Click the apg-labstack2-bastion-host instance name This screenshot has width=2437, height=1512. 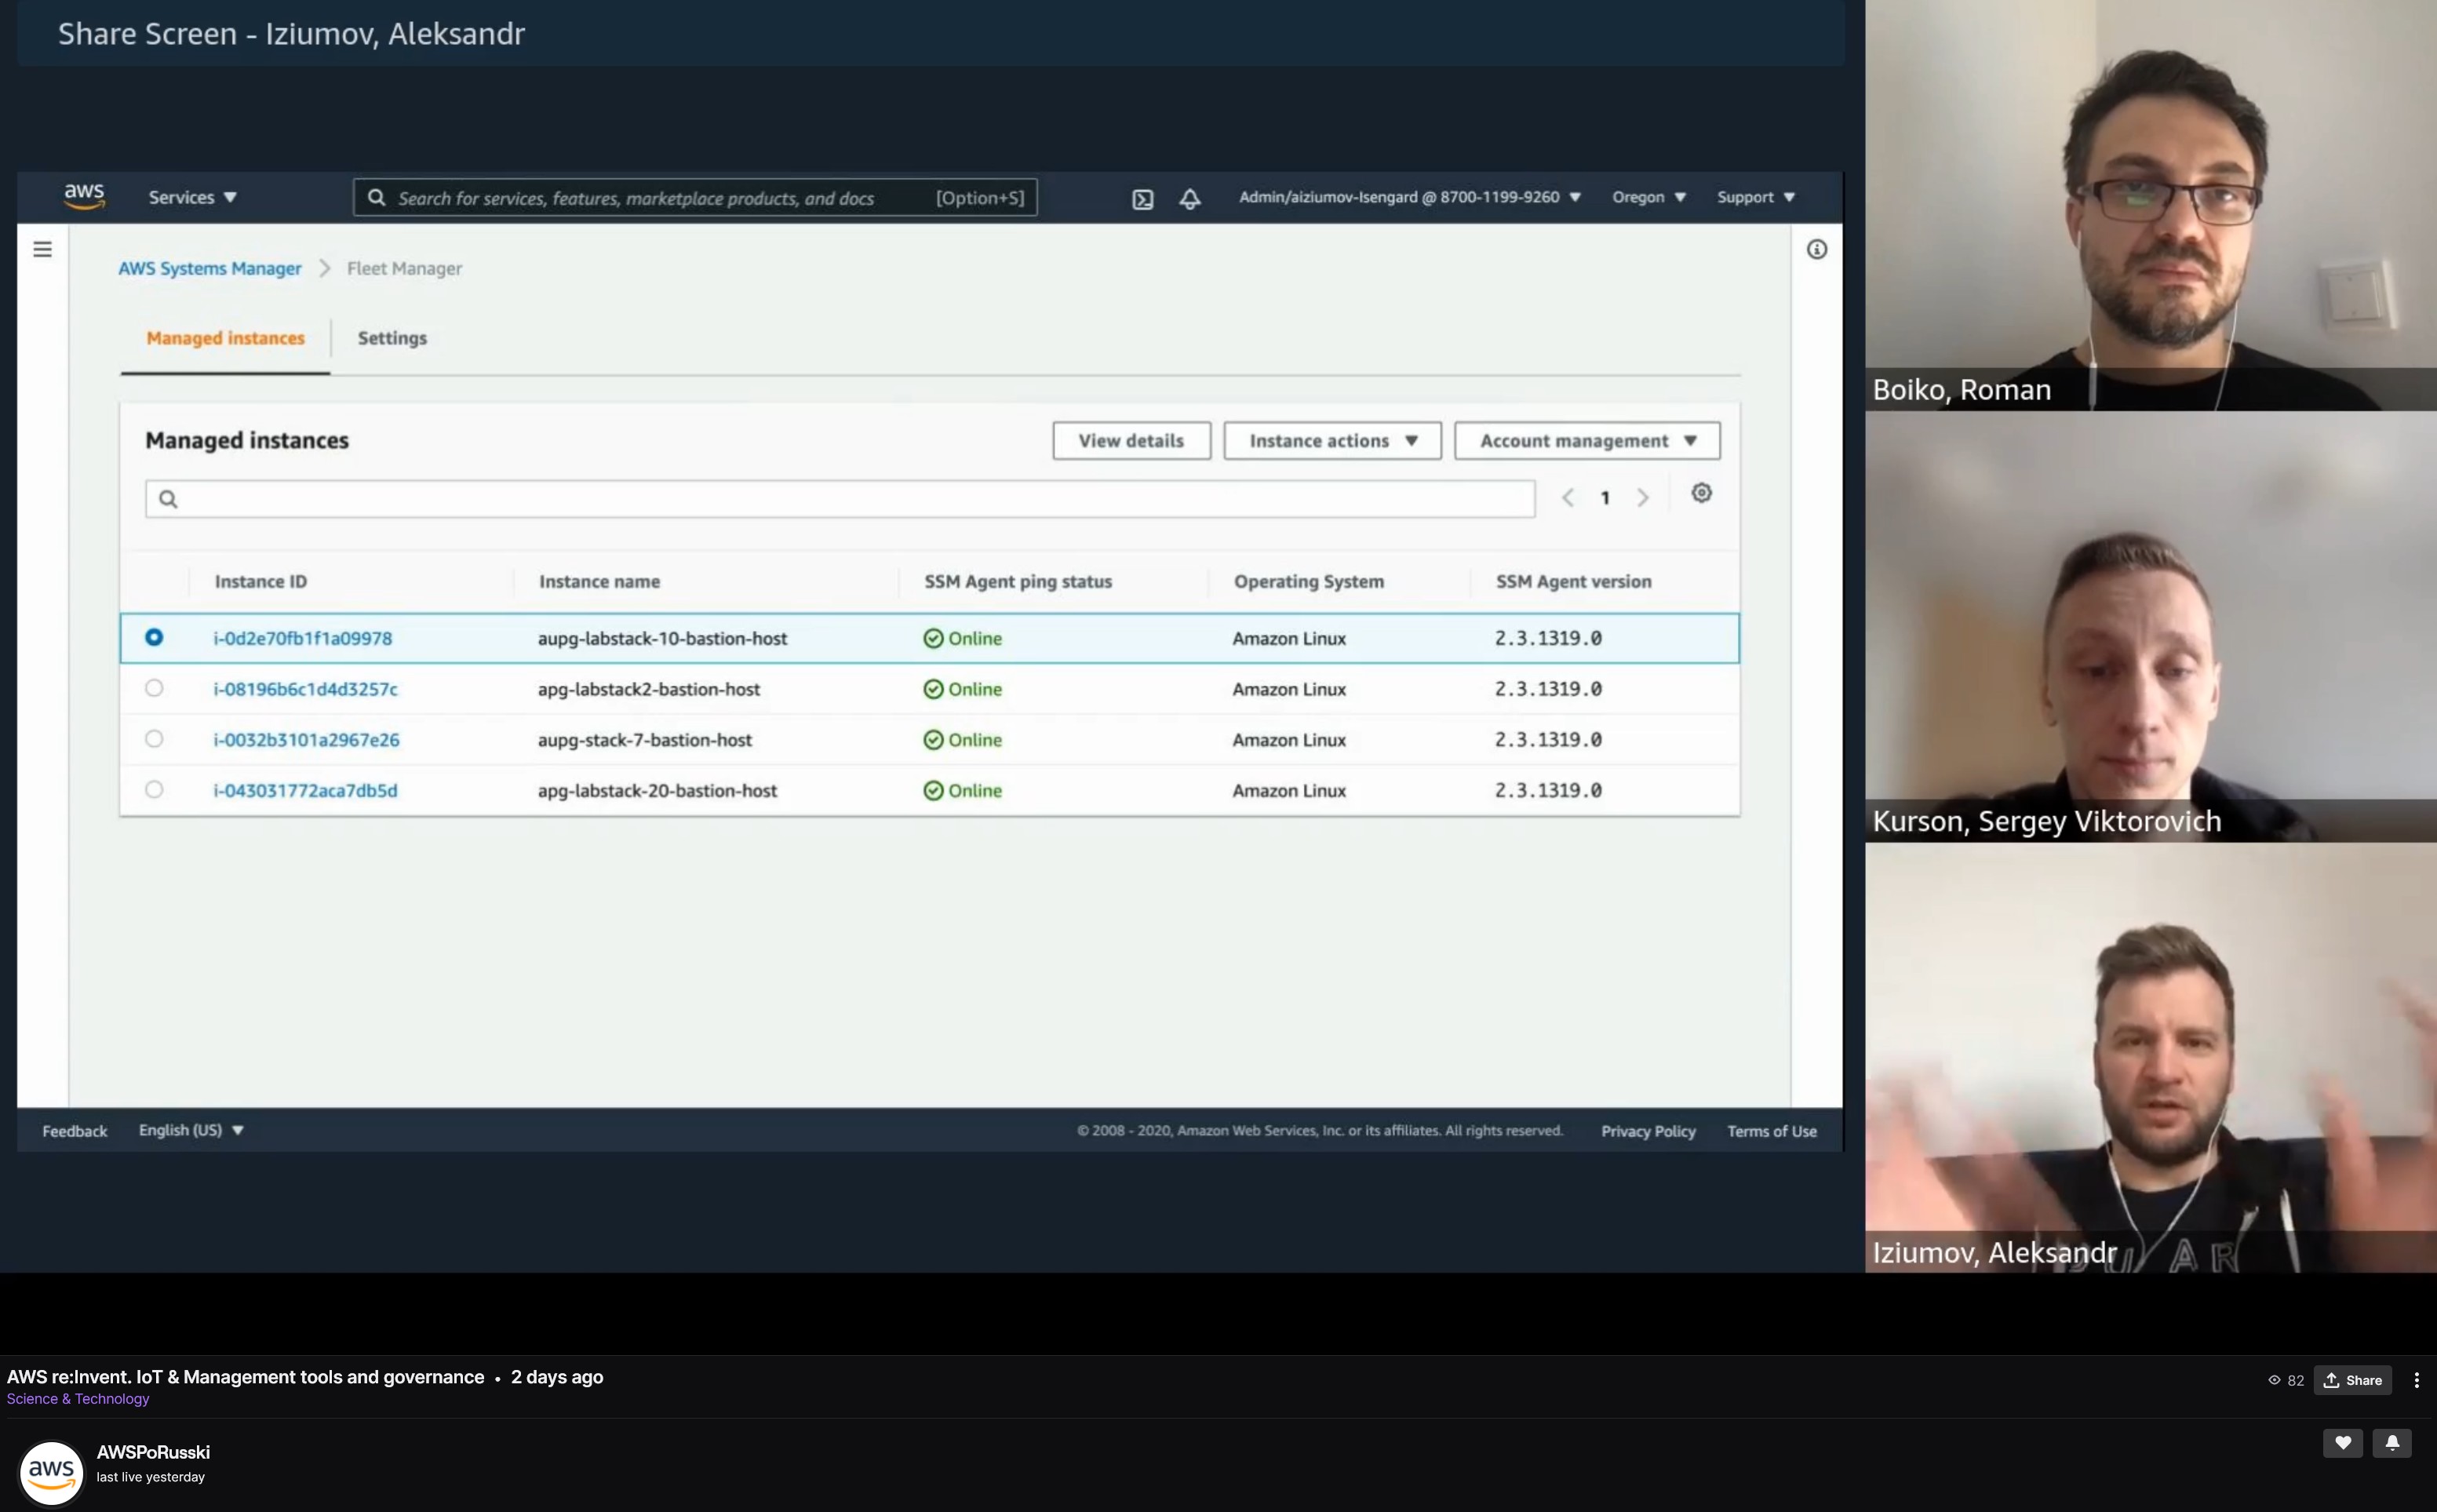(648, 689)
